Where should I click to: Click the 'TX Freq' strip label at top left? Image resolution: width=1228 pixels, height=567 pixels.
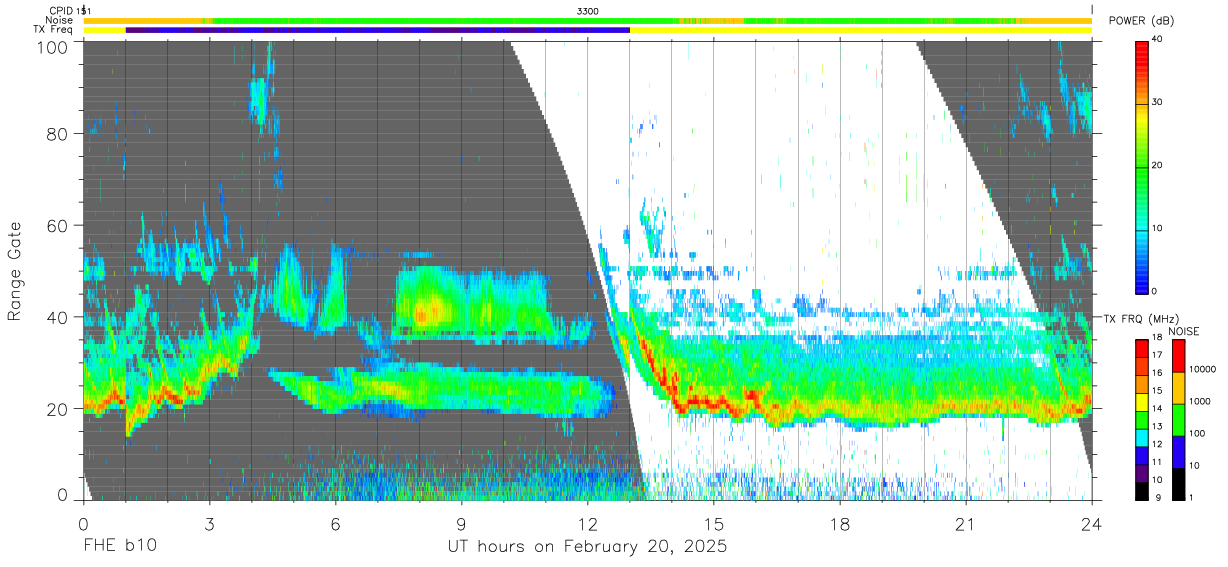55,30
